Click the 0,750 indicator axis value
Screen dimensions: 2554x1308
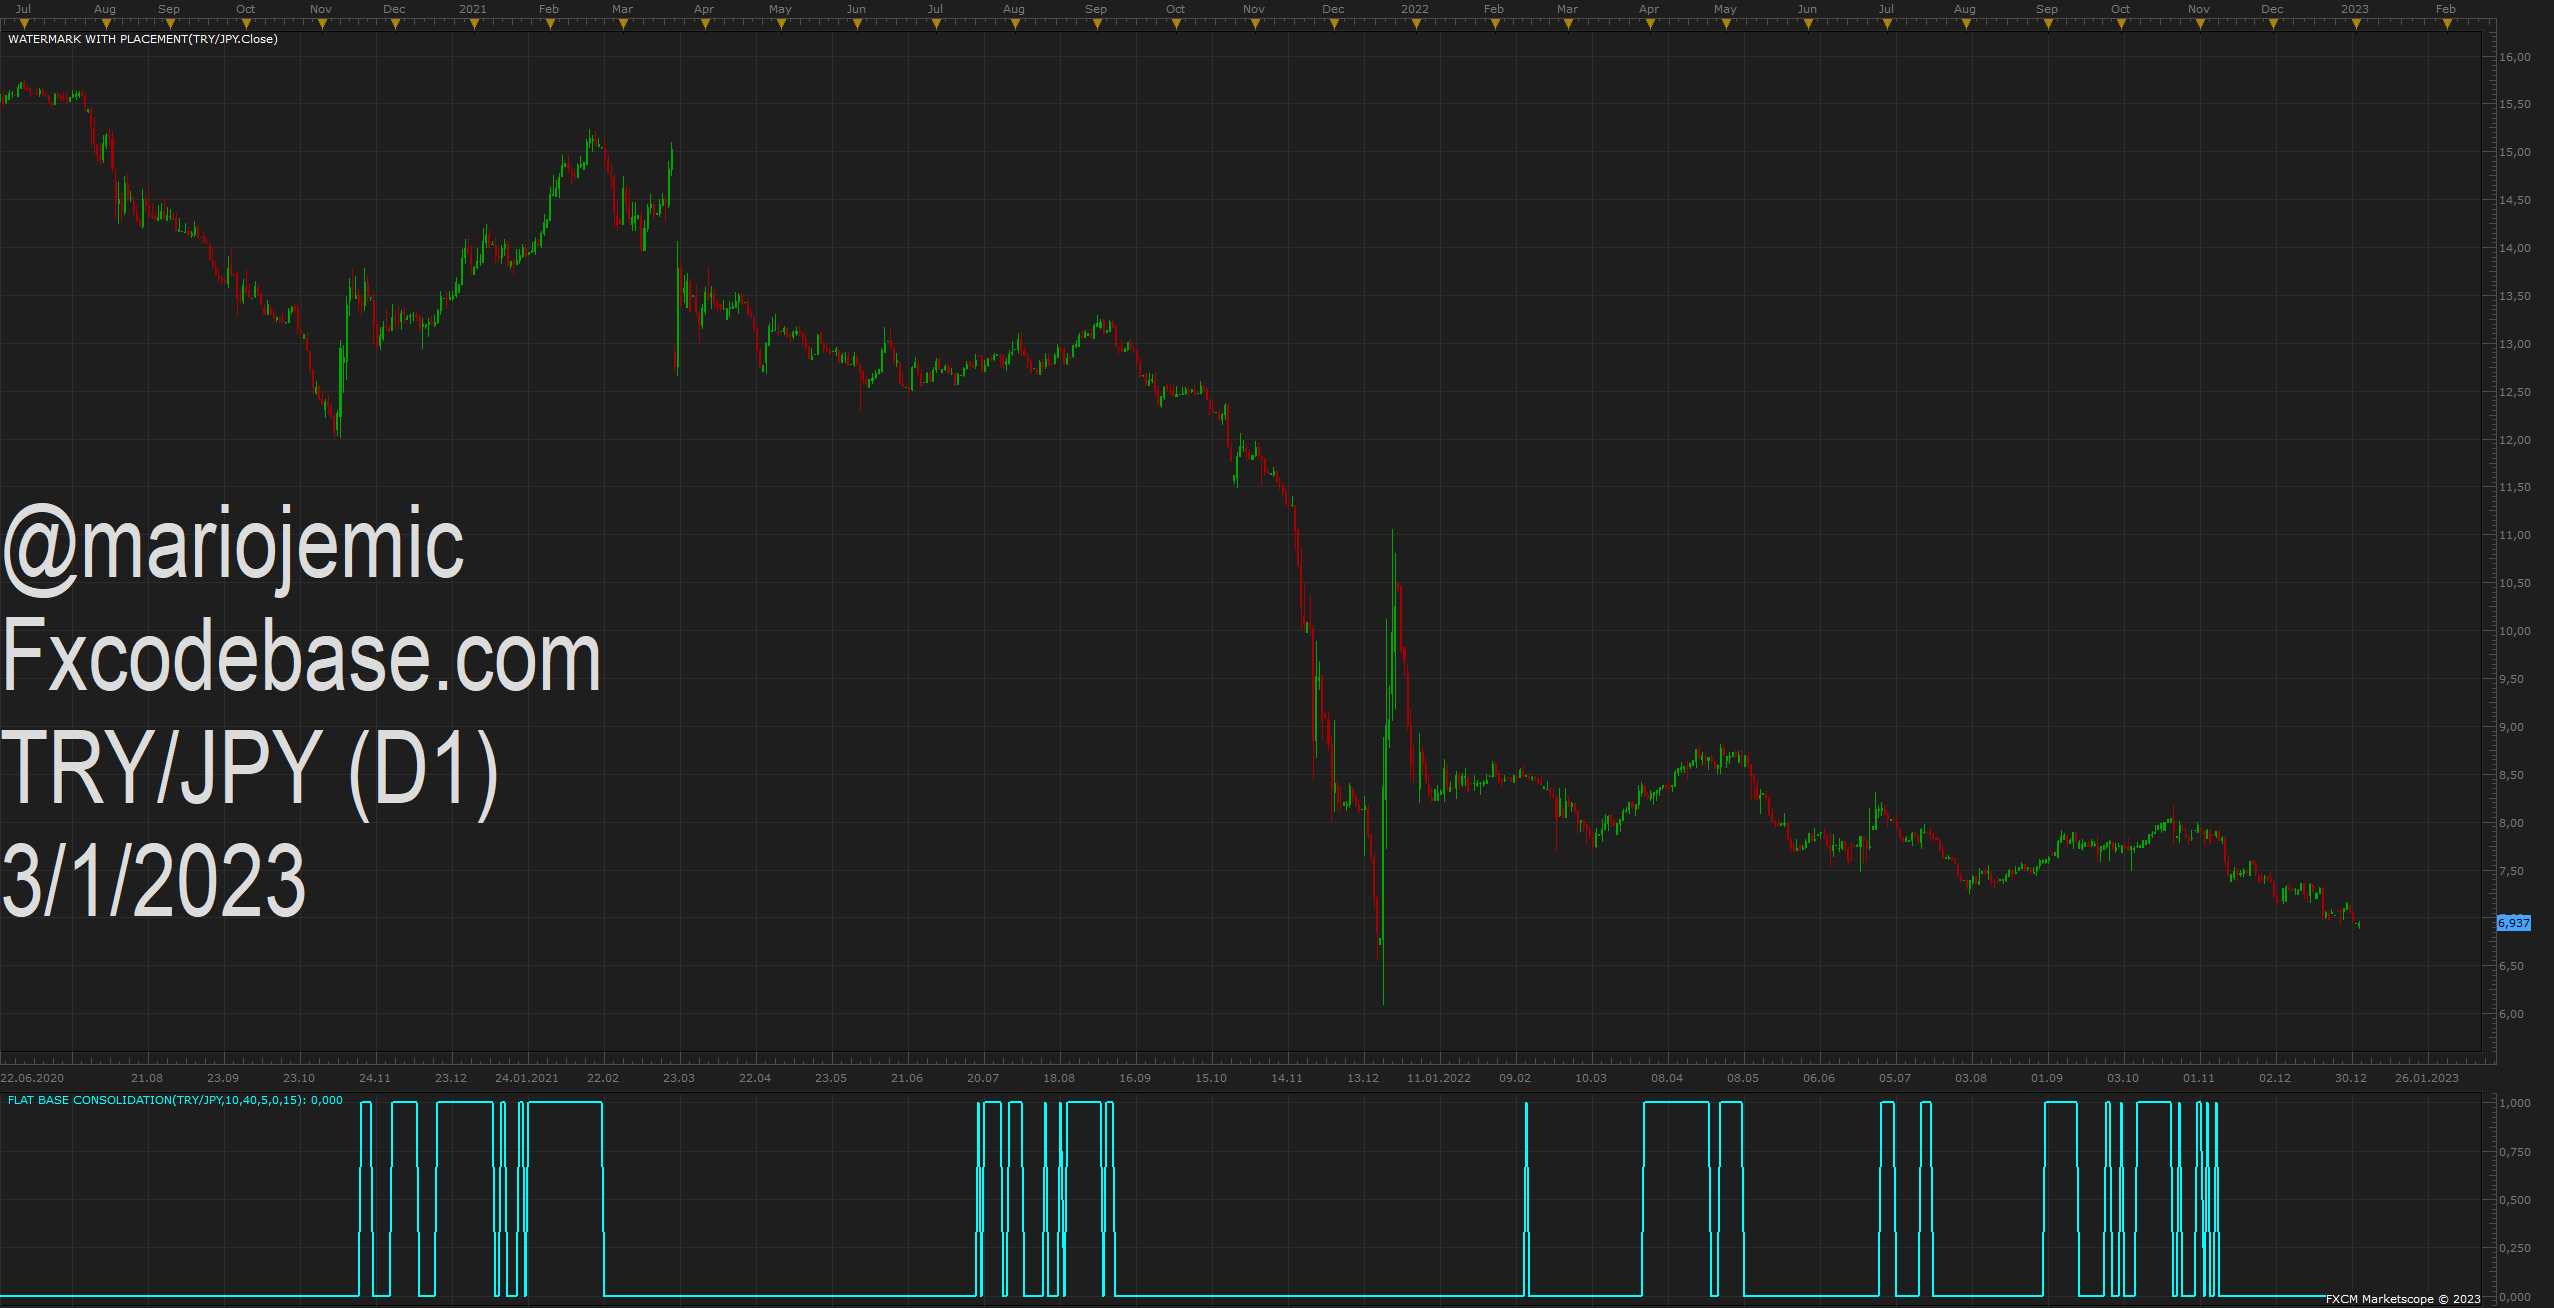(x=2515, y=1152)
